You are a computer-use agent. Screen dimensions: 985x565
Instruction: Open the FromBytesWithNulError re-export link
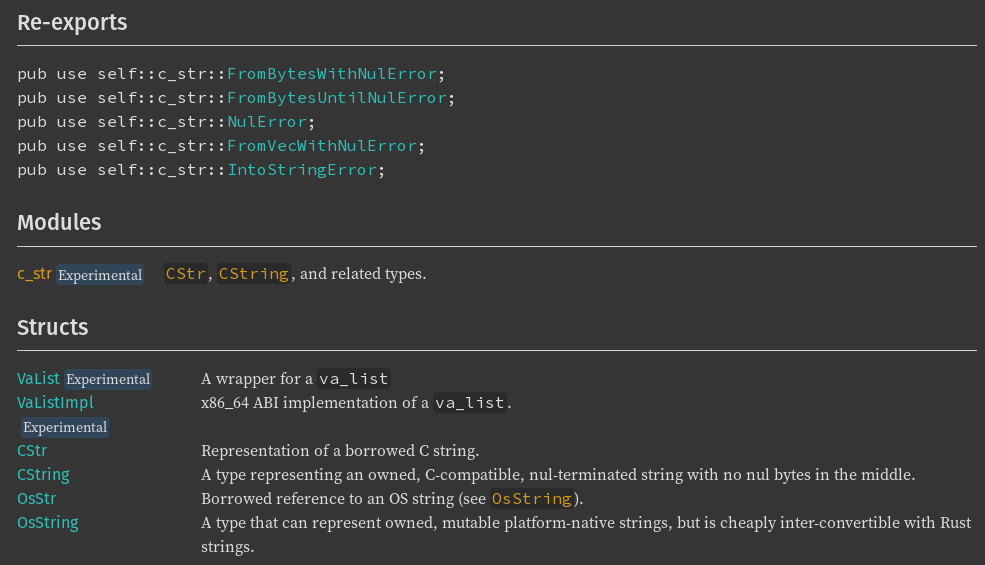coord(333,74)
